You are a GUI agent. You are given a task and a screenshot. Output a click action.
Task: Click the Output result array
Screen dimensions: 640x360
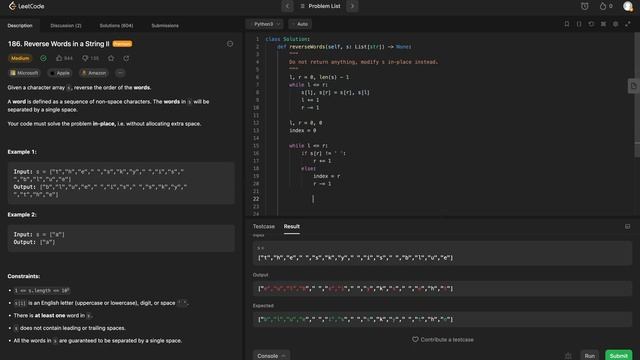442,289
